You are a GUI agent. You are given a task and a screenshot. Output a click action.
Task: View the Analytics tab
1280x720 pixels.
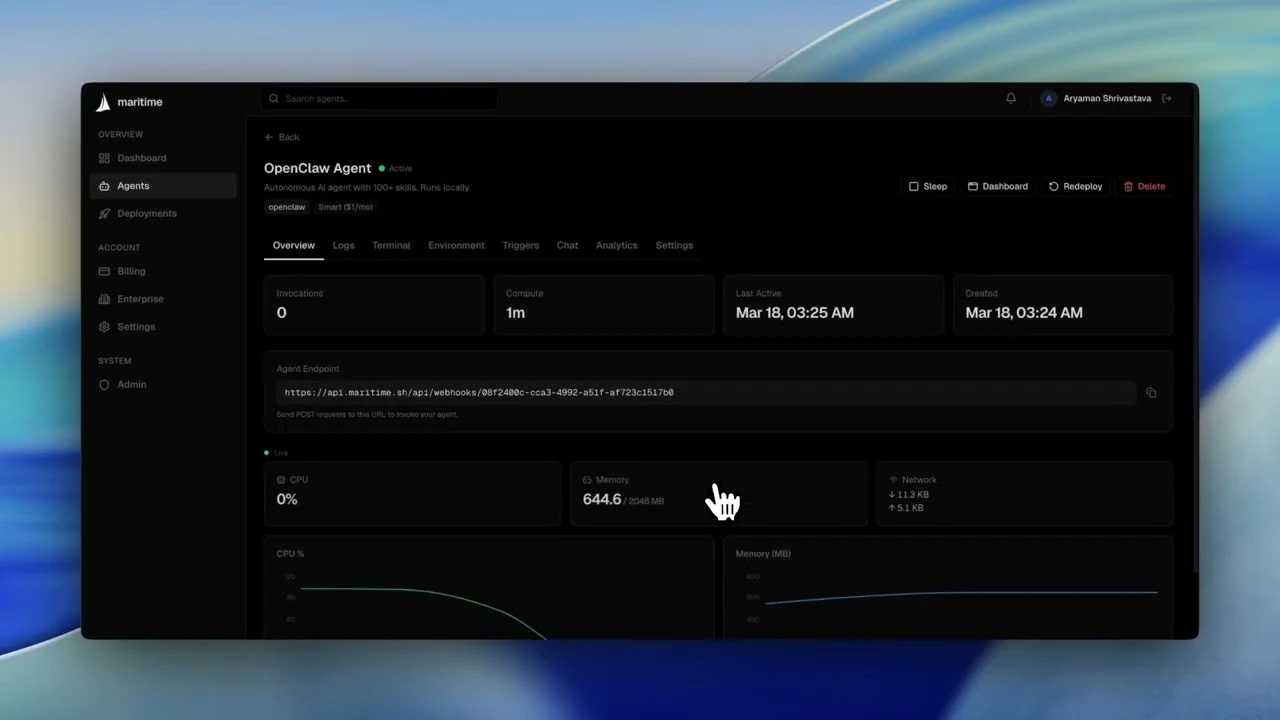[616, 245]
